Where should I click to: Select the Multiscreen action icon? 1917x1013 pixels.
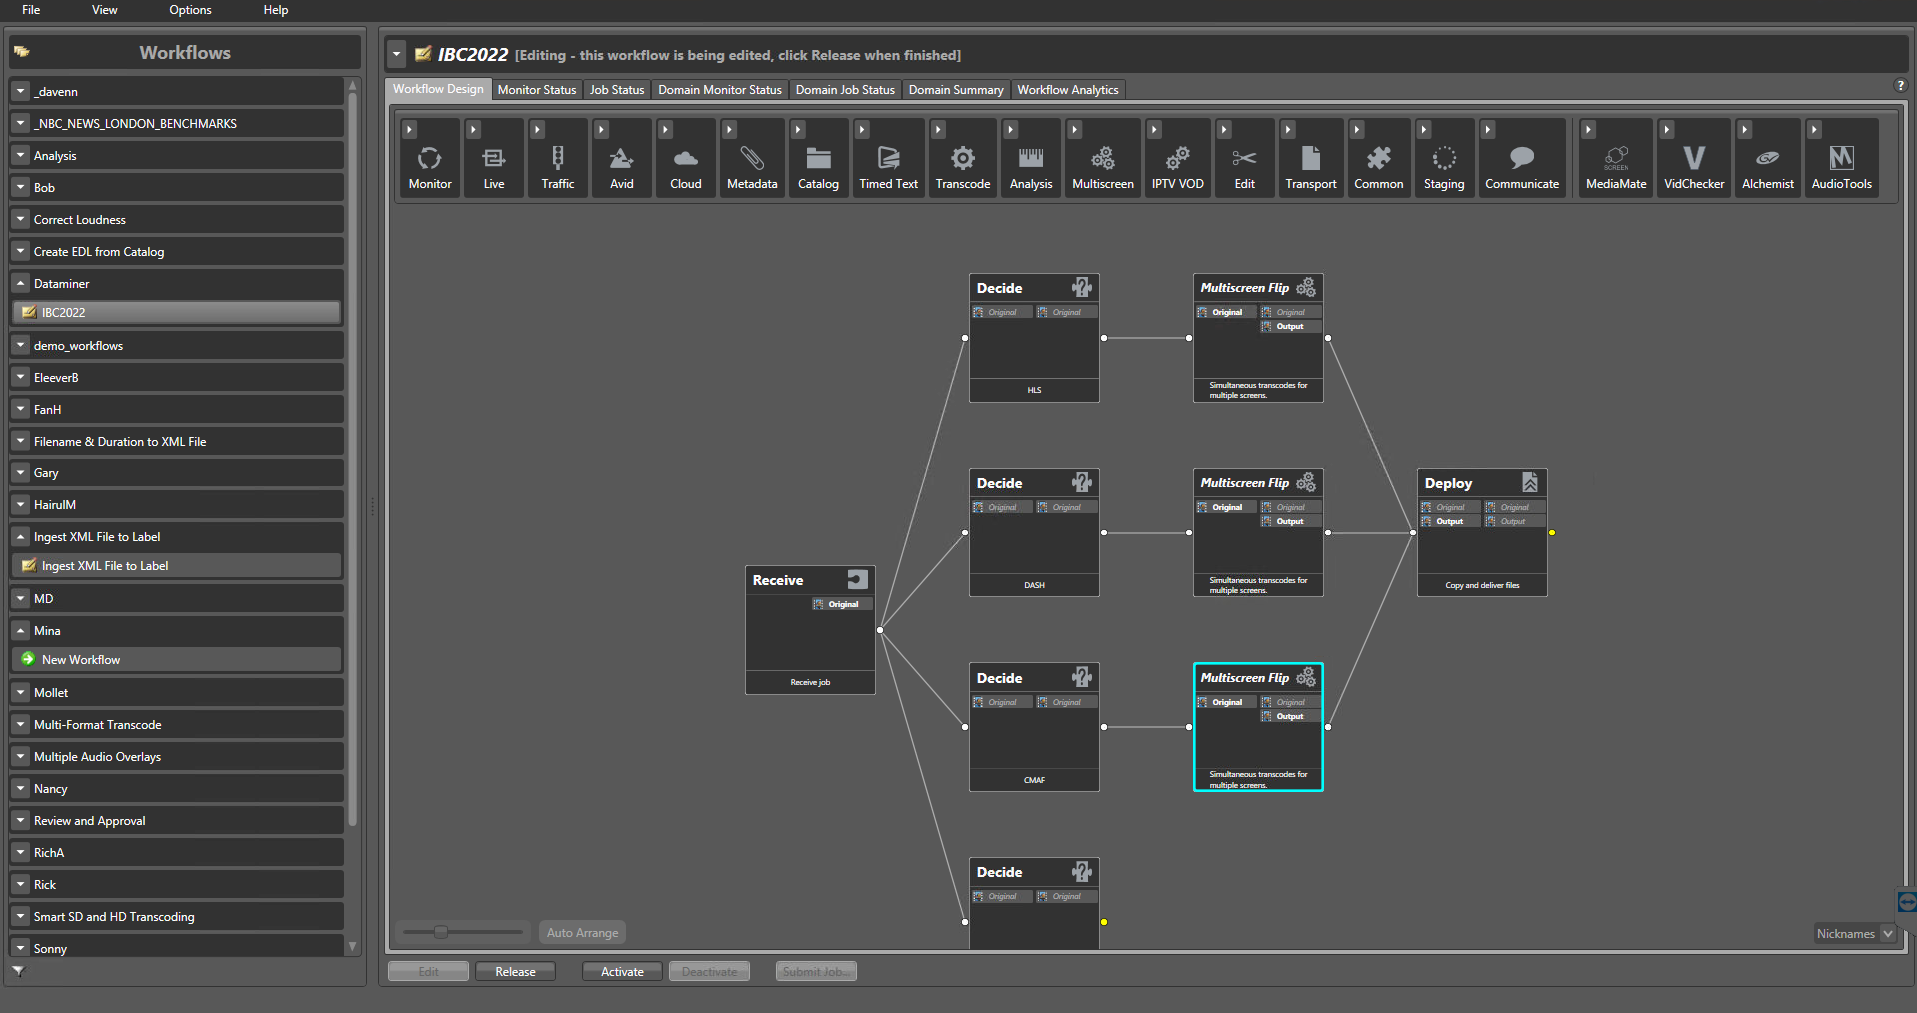pos(1103,158)
